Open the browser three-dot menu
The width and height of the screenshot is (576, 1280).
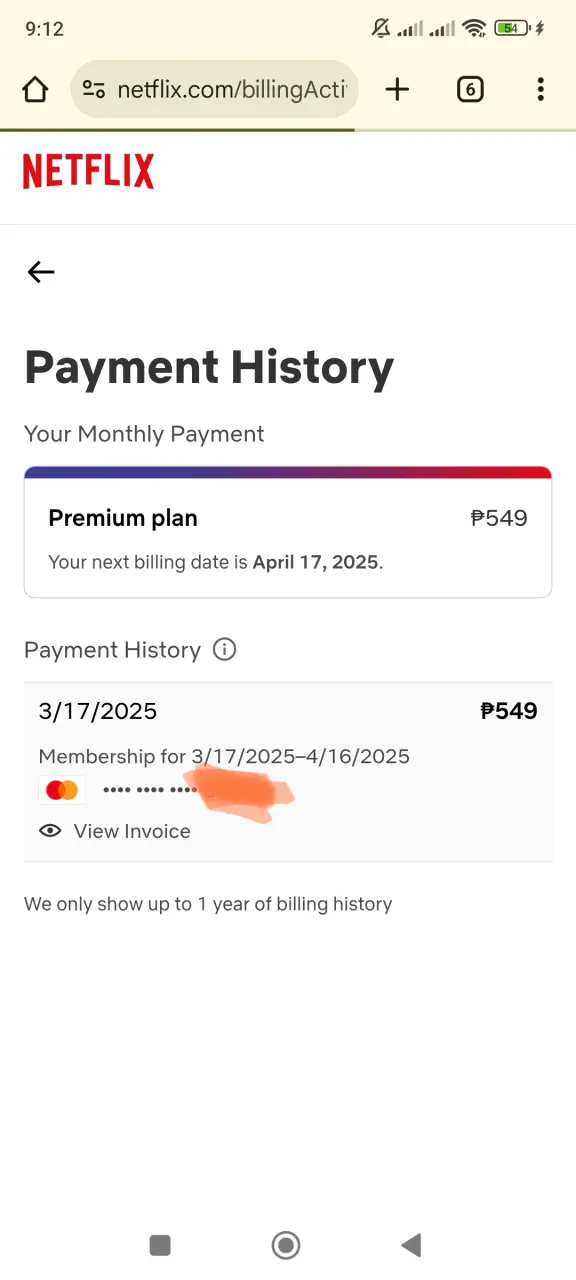tap(540, 90)
